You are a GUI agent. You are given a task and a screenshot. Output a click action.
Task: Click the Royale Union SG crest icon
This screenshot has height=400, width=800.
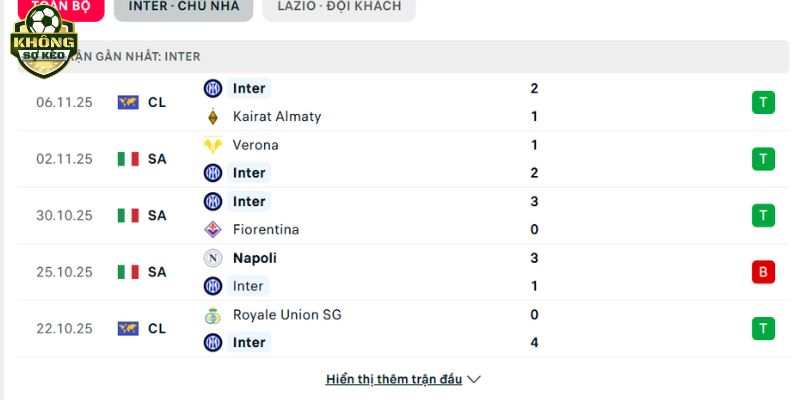click(212, 314)
